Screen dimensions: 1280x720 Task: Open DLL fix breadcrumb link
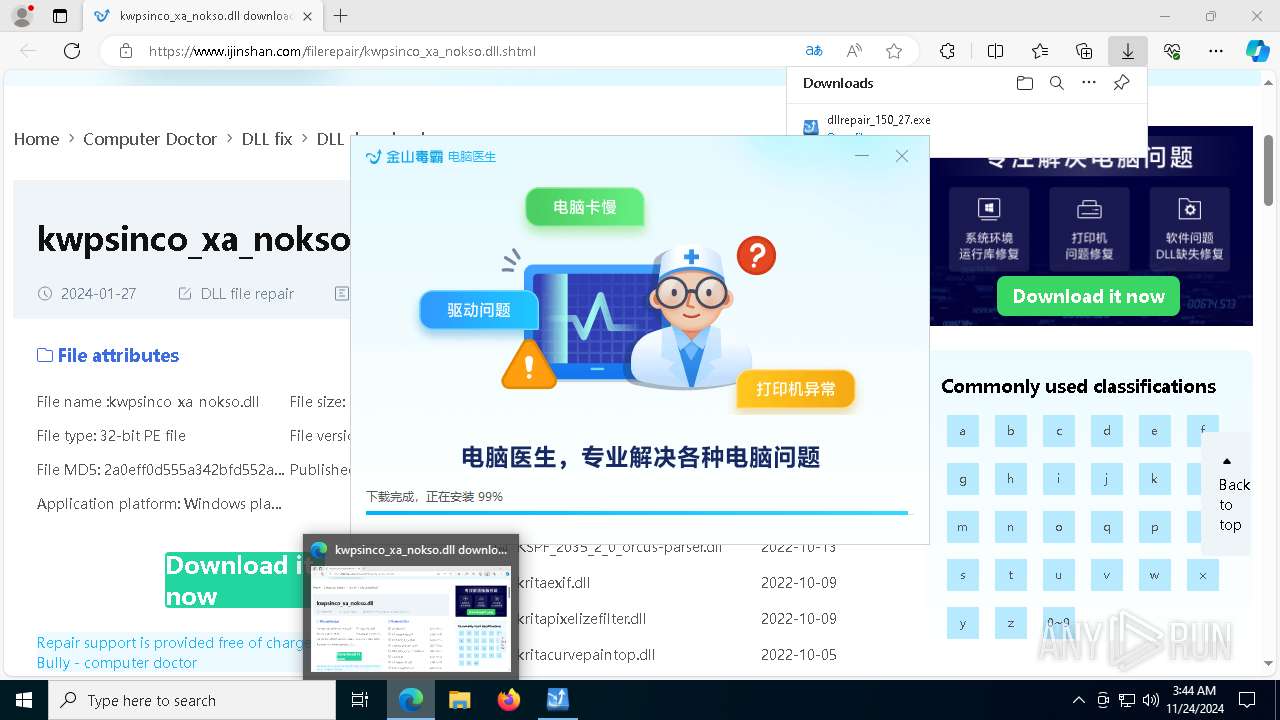[x=267, y=139]
